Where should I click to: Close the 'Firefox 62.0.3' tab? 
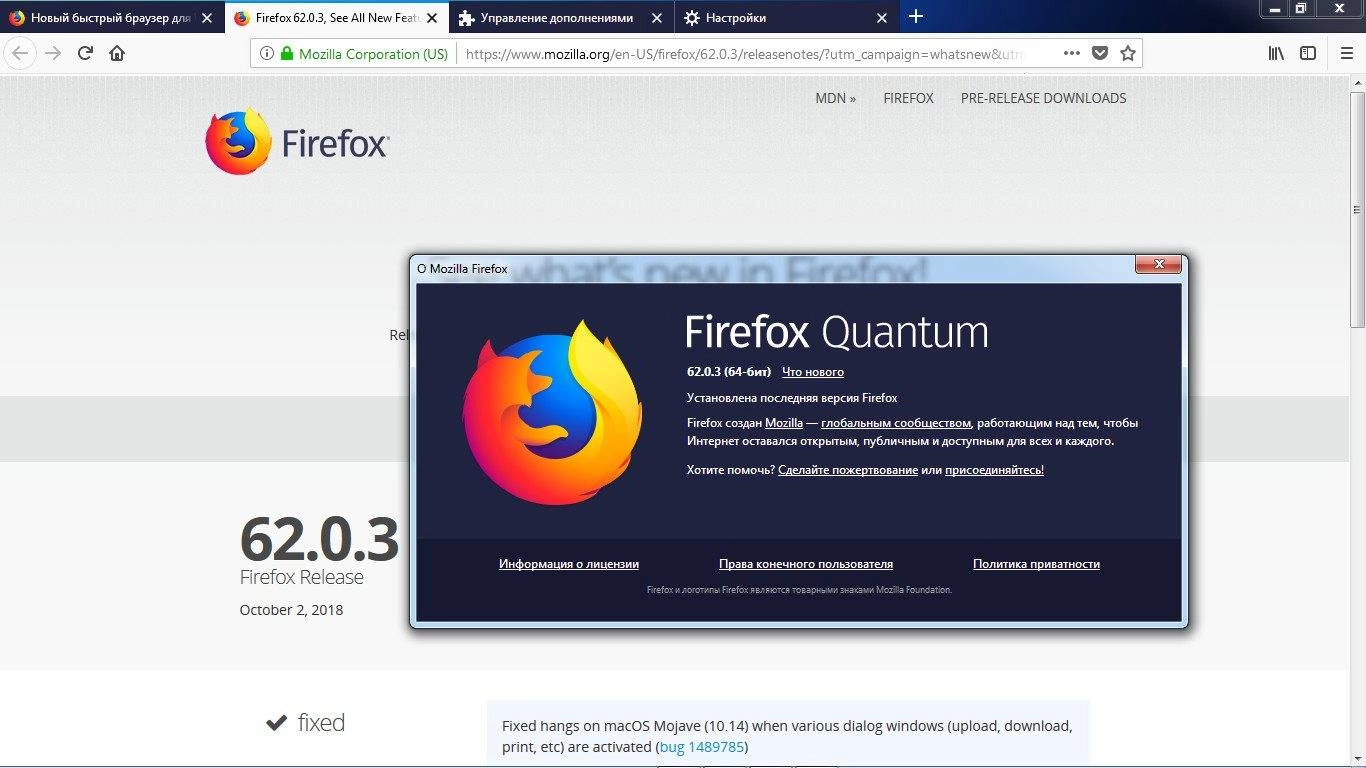point(432,18)
